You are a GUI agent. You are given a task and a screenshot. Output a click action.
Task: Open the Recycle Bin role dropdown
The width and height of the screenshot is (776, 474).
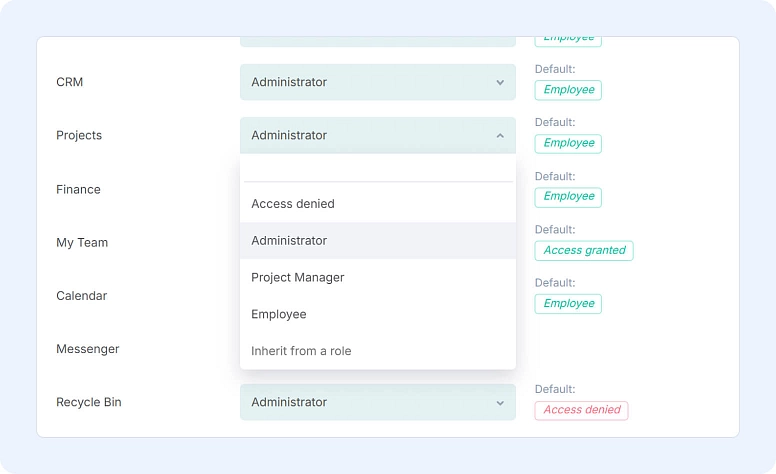point(377,402)
